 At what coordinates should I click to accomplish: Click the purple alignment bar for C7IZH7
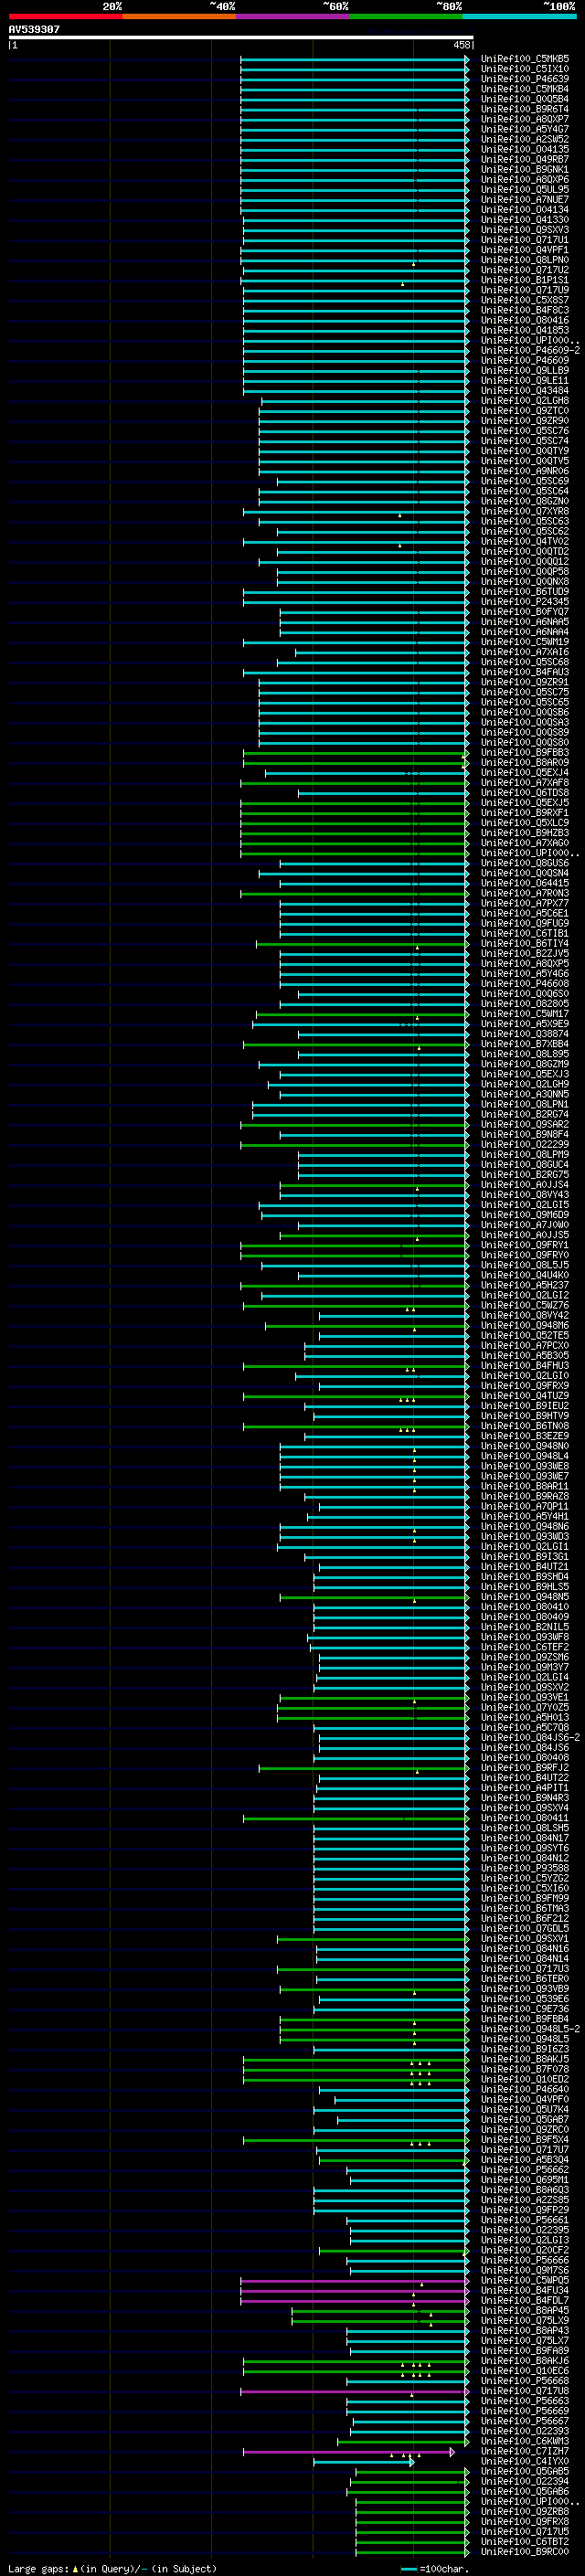[349, 2451]
